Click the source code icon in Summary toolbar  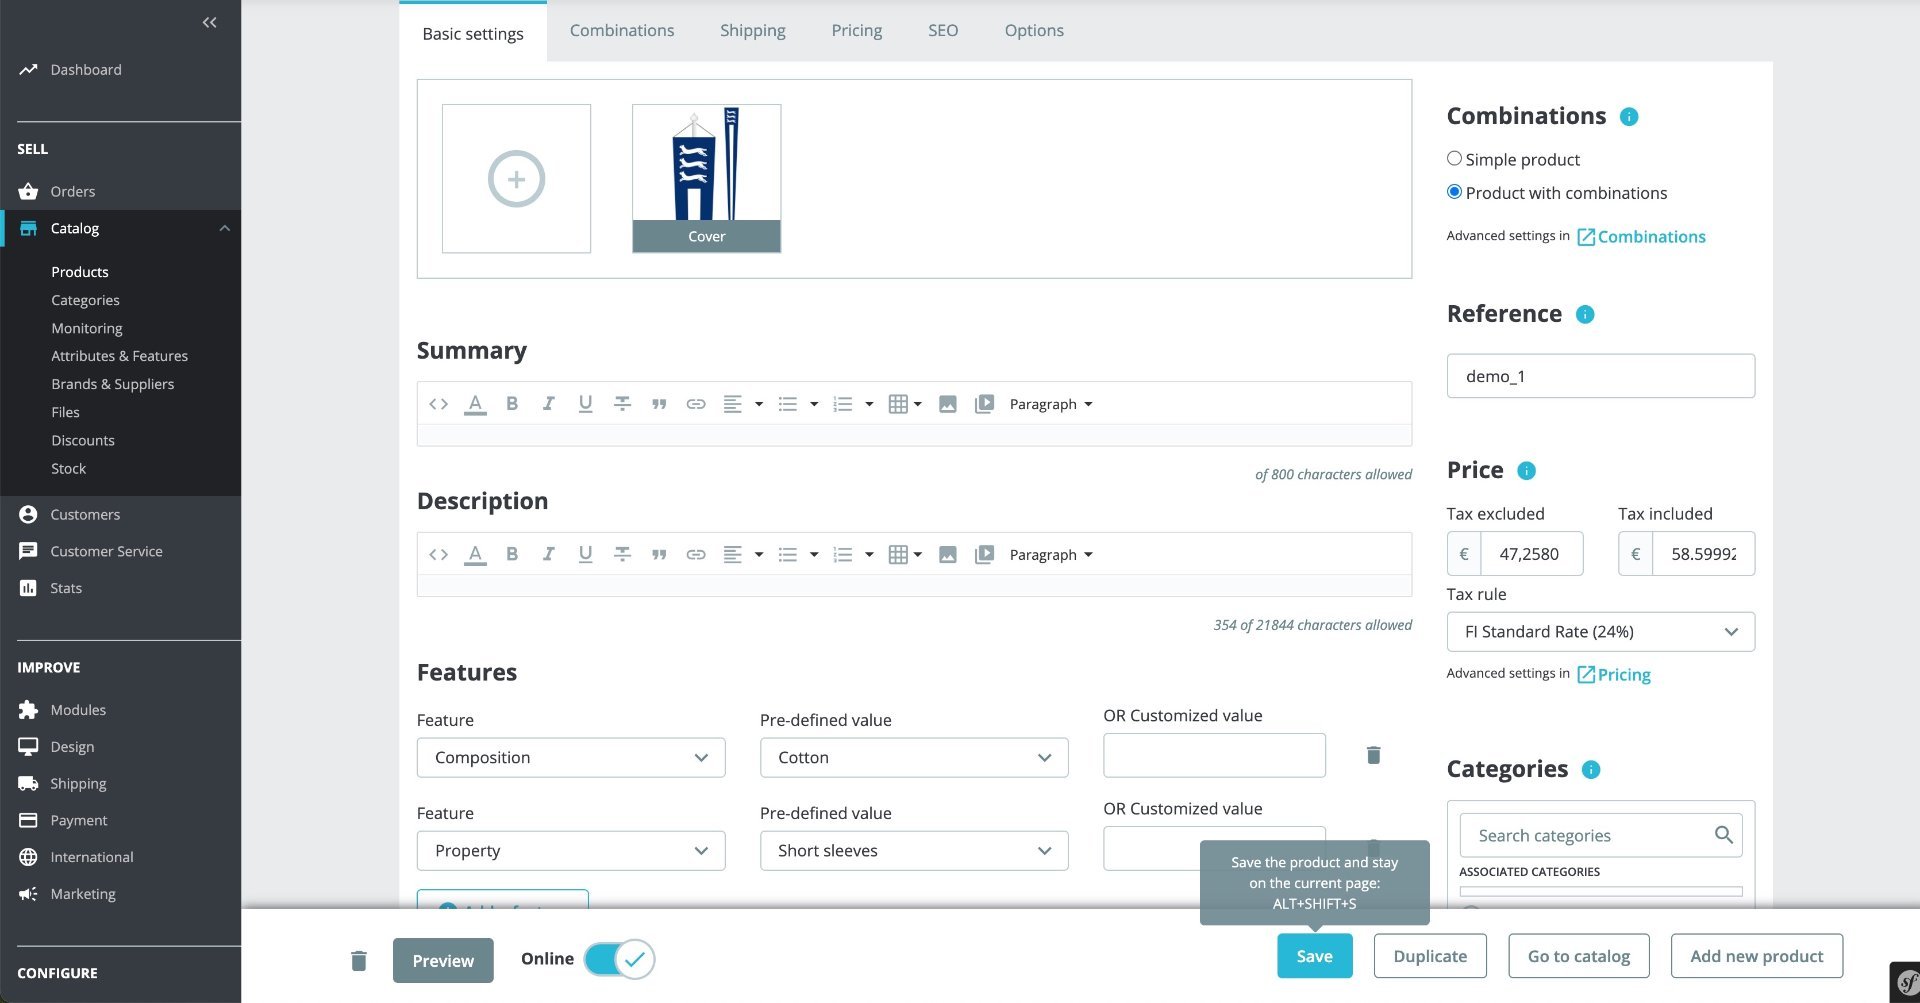click(438, 404)
